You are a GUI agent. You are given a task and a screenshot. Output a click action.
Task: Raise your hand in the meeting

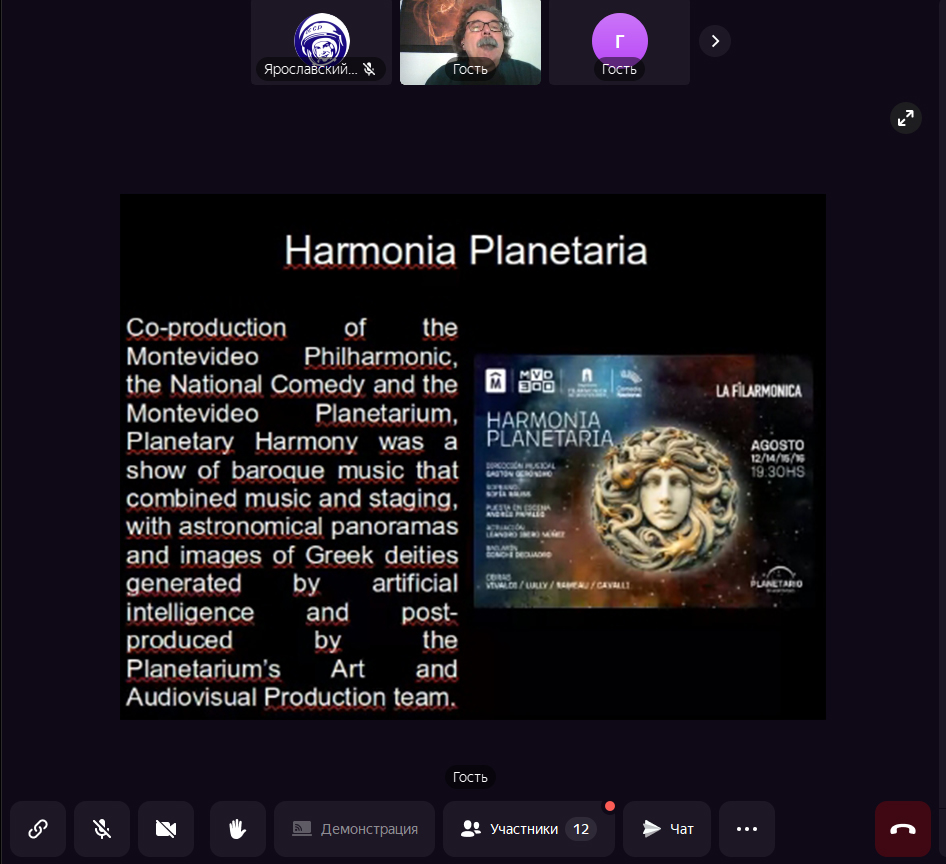coord(238,829)
